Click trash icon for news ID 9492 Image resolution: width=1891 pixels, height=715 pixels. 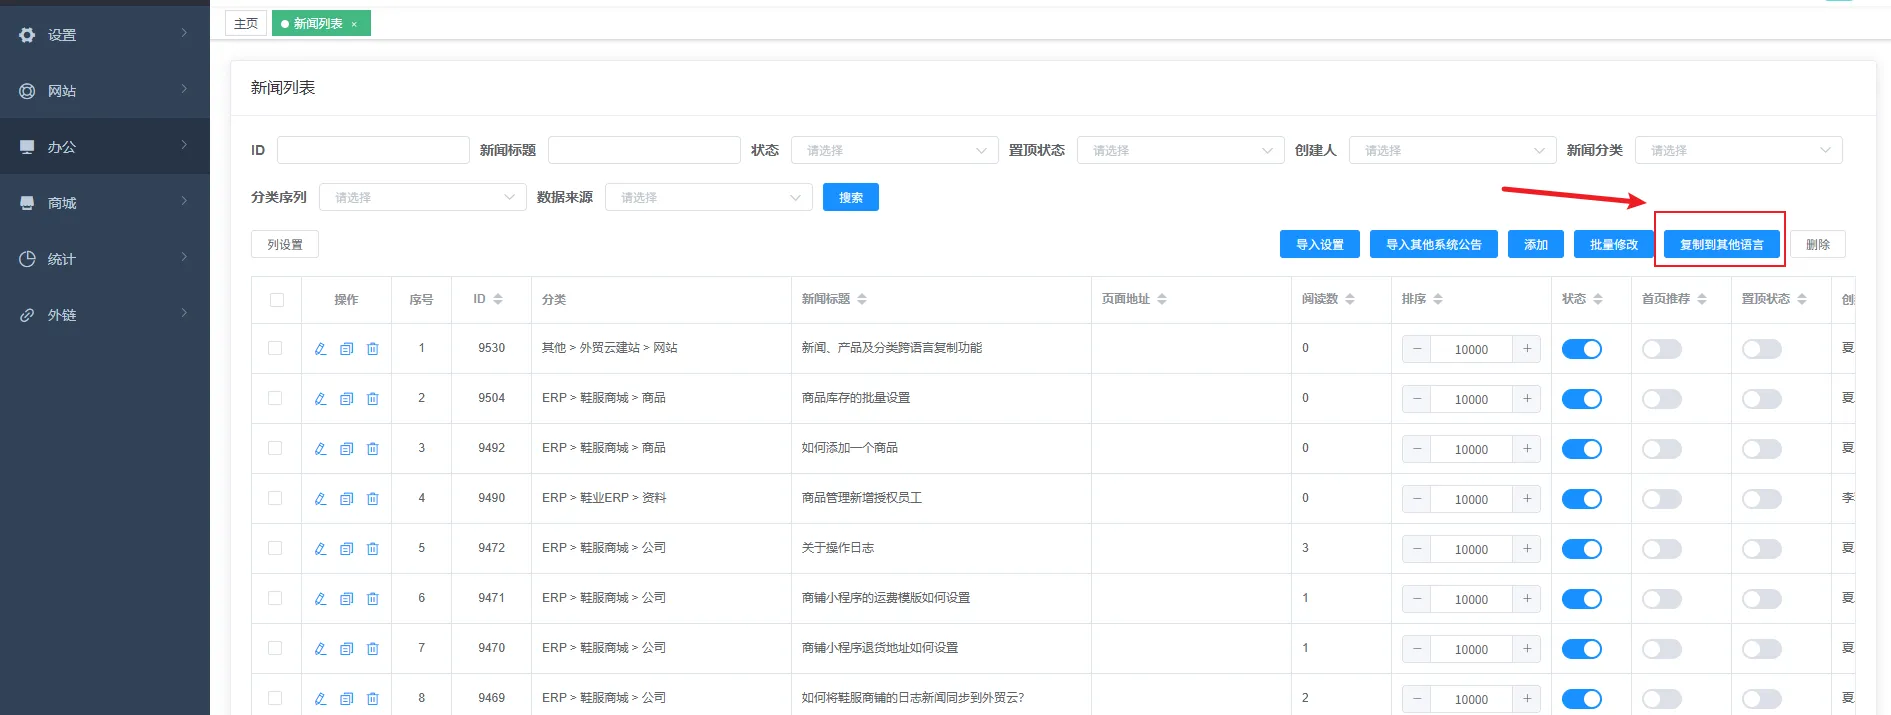pyautogui.click(x=372, y=449)
